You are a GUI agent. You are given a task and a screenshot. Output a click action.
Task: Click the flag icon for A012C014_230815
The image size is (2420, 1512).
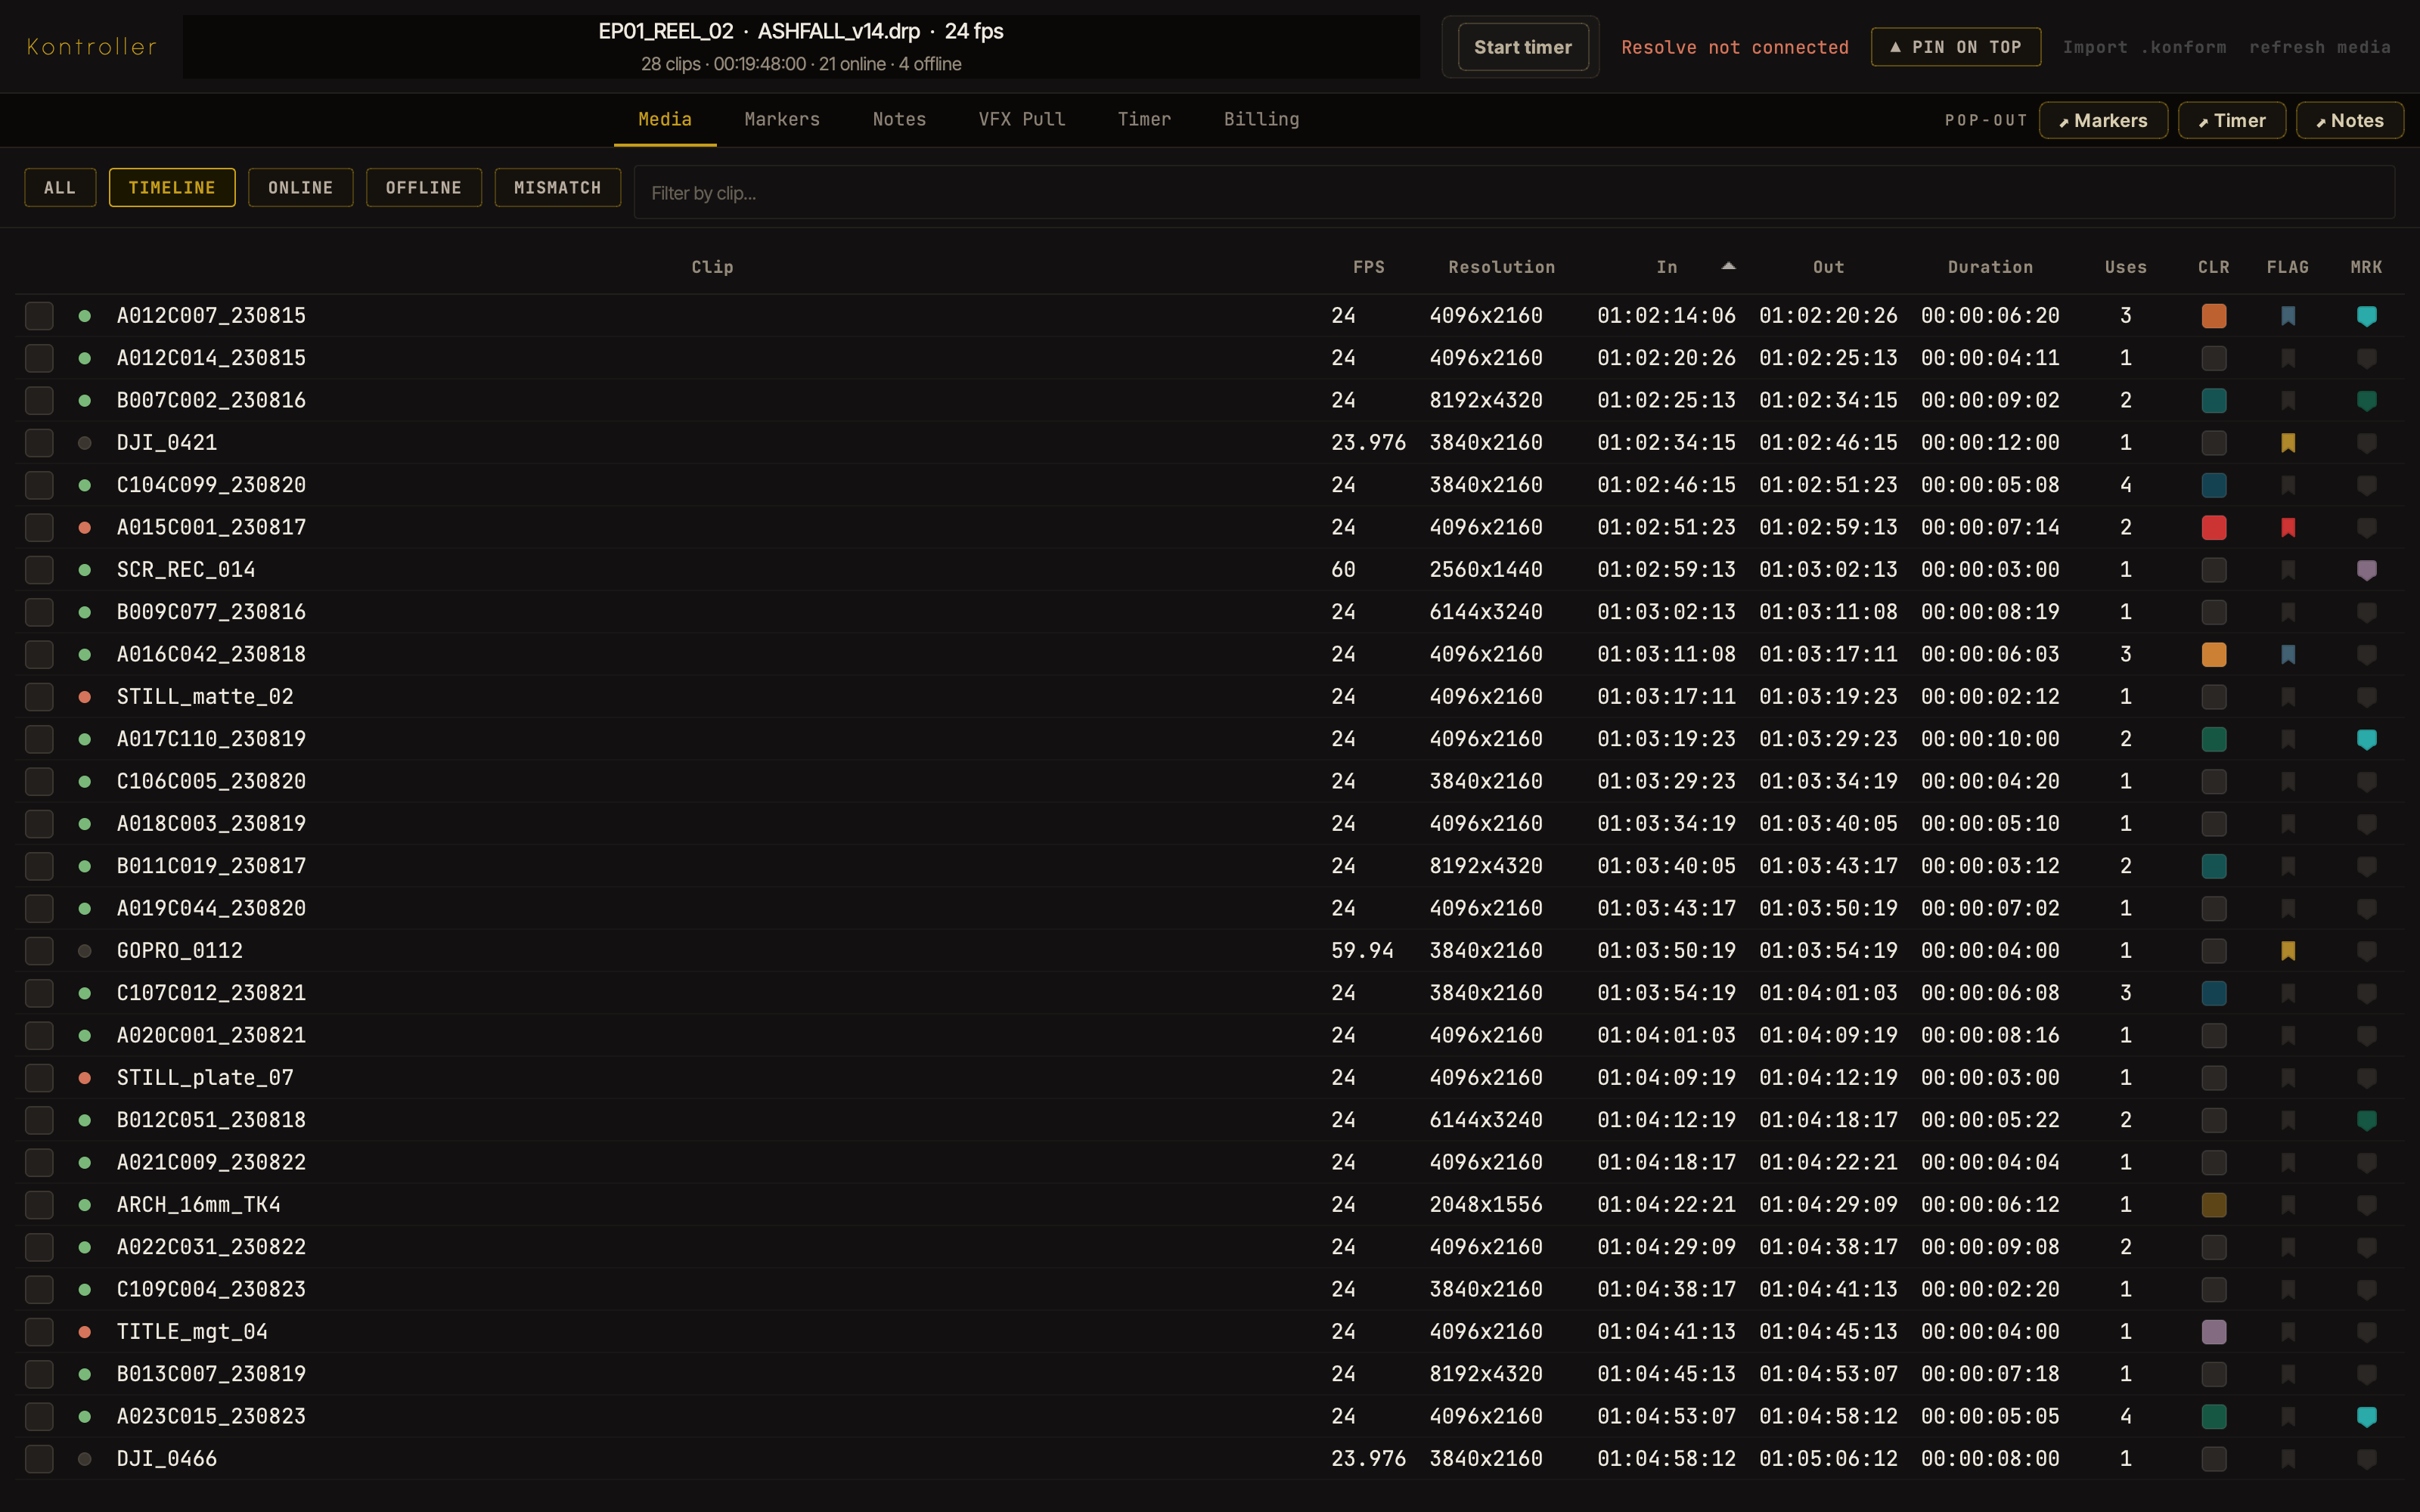coord(2288,358)
